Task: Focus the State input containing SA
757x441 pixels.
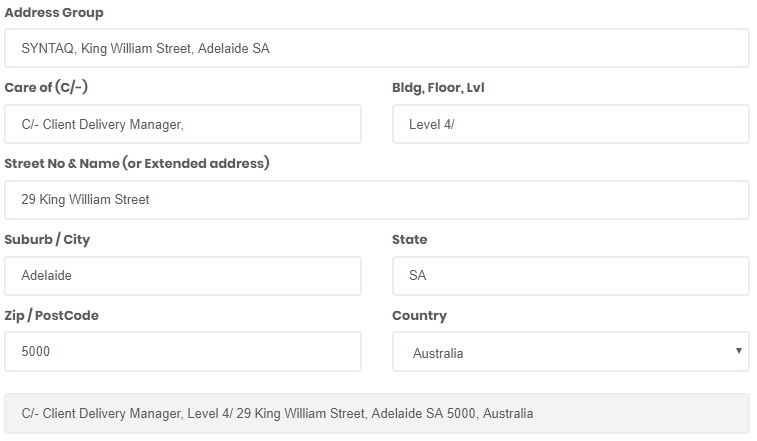Action: [570, 276]
